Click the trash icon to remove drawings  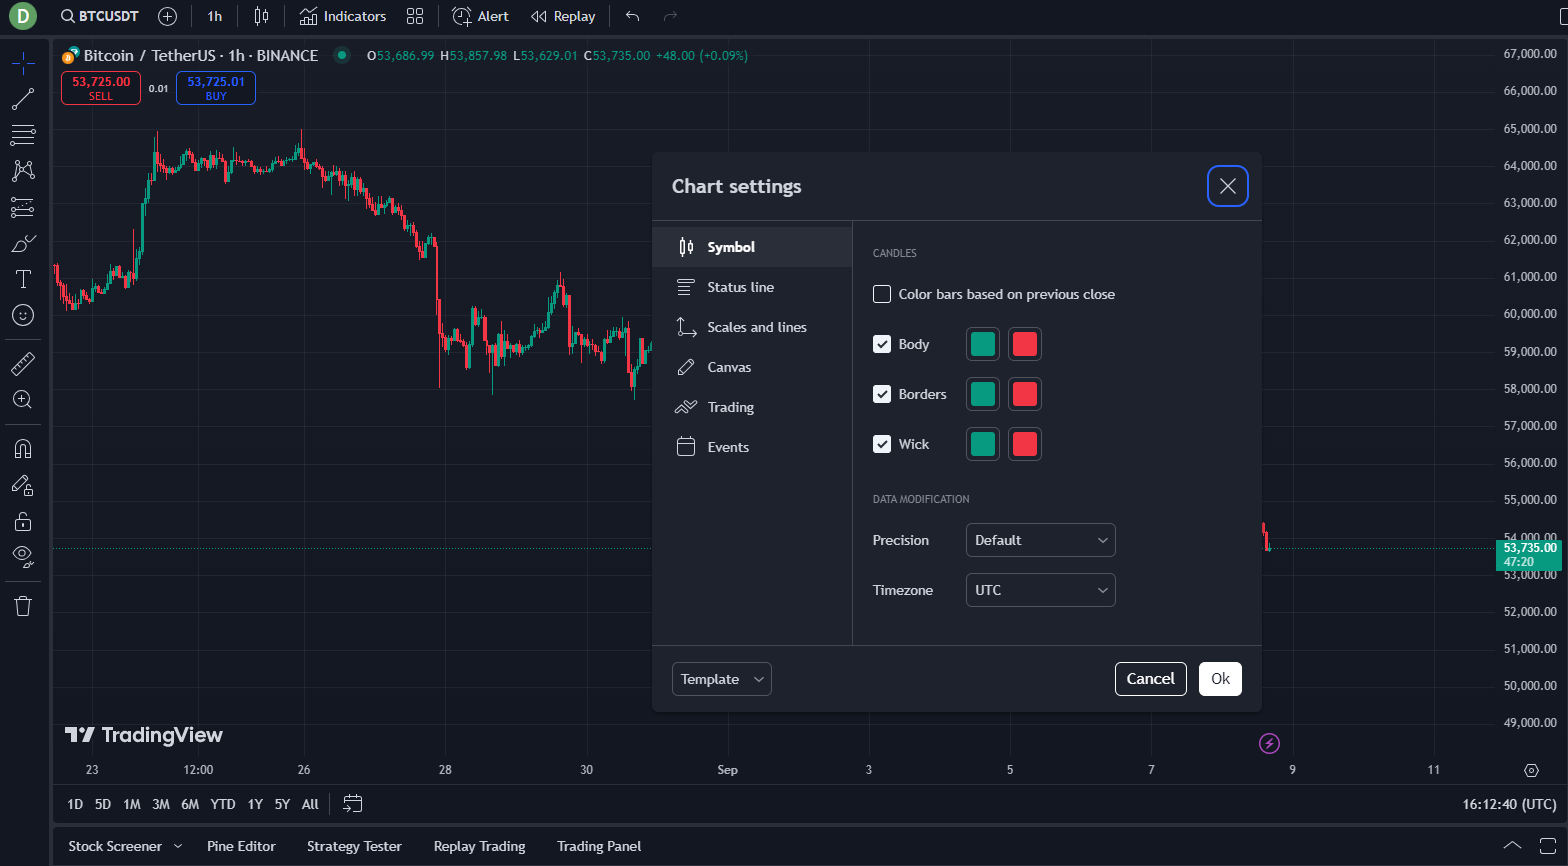coord(23,605)
